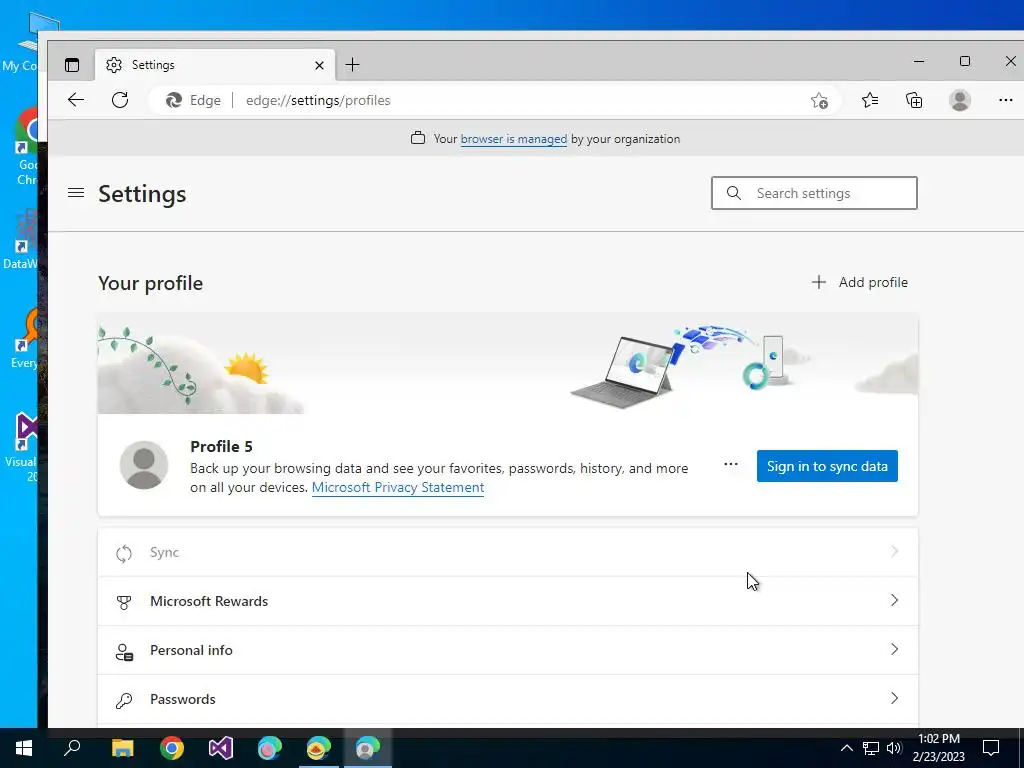Open the Collections icon

point(914,100)
